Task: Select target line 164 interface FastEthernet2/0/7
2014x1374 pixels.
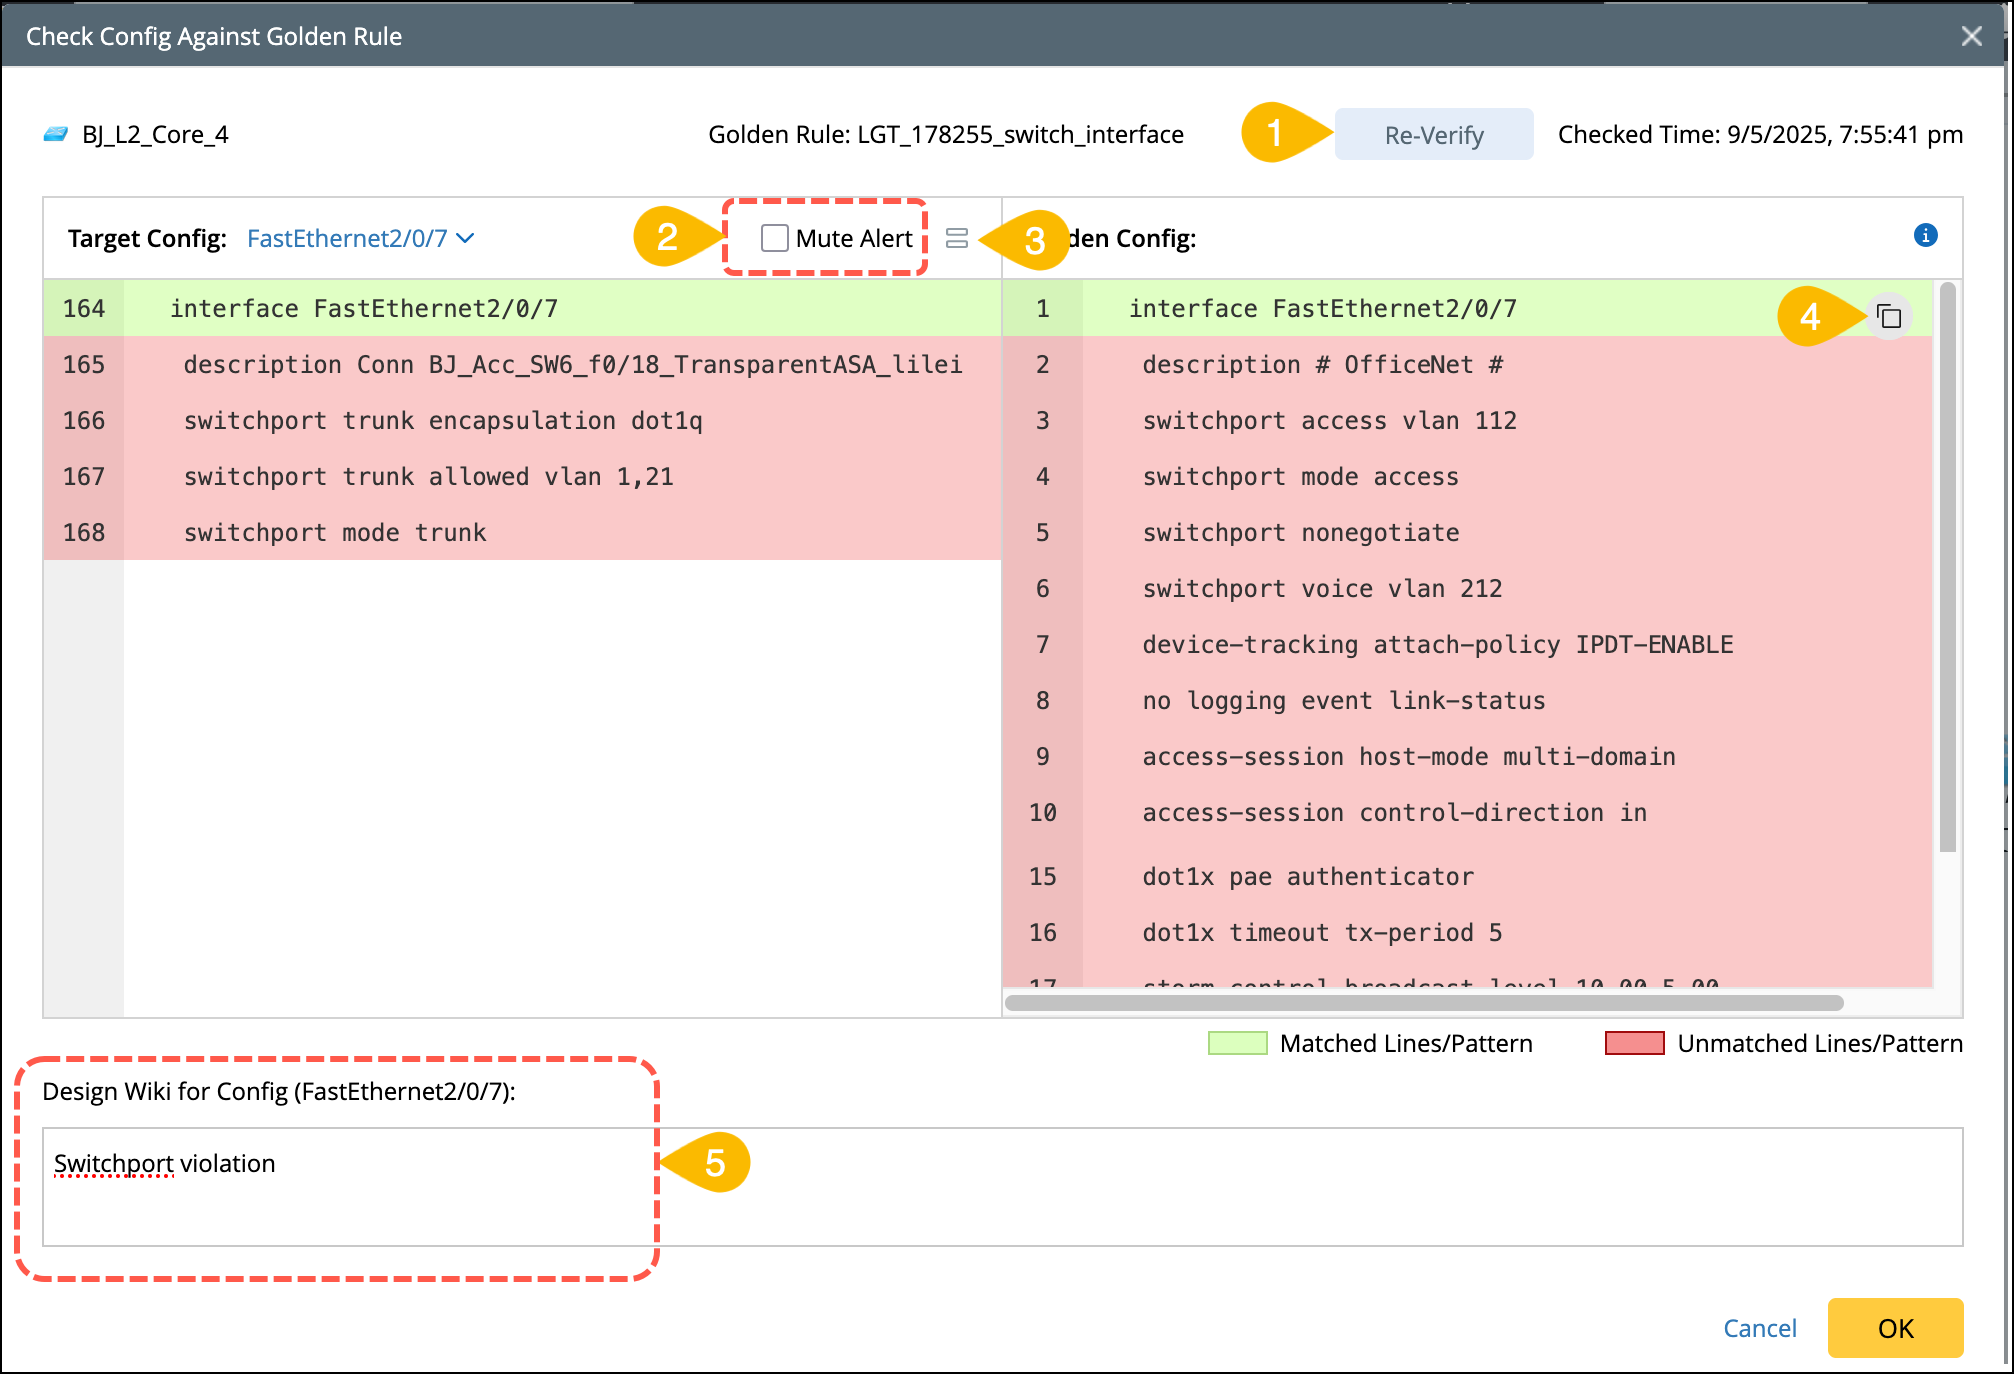Action: [x=364, y=308]
